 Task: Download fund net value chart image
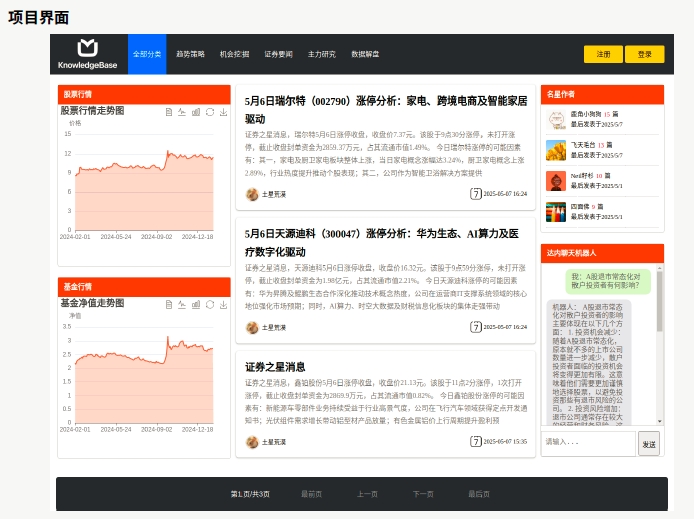pyautogui.click(x=224, y=303)
